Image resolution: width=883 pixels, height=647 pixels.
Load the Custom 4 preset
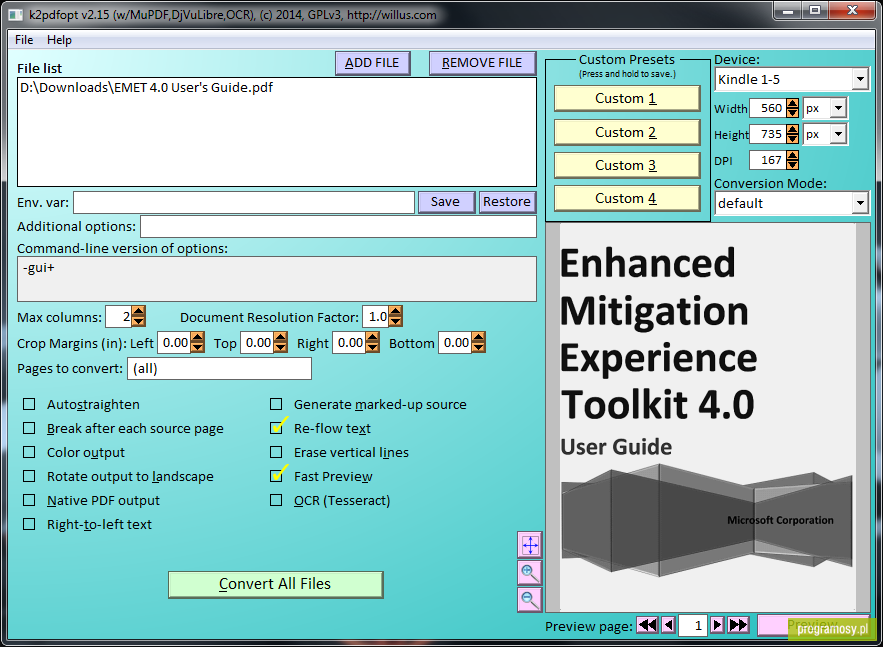(x=626, y=199)
